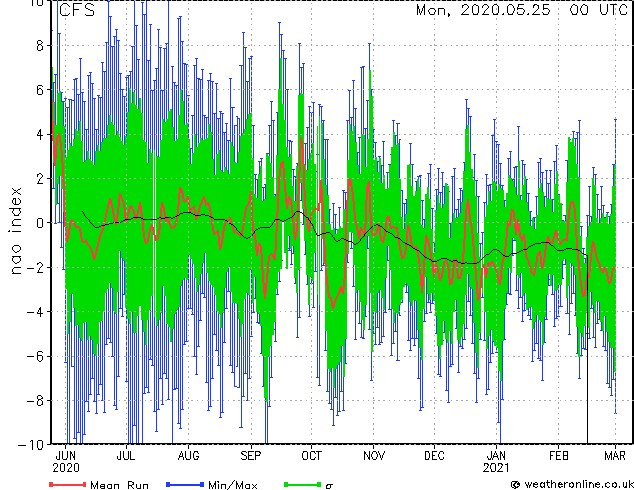The width and height of the screenshot is (634, 490).
Task: Click the 'Min/Max' legend label
Action: point(232,485)
